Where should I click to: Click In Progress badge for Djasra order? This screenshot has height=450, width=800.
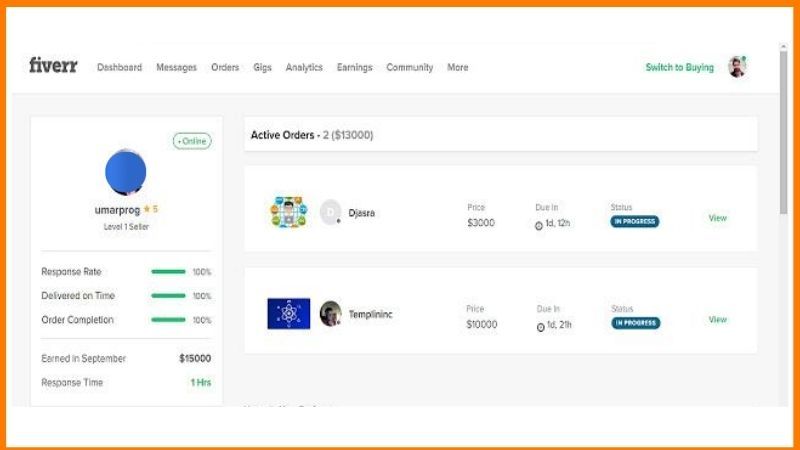pyautogui.click(x=635, y=221)
